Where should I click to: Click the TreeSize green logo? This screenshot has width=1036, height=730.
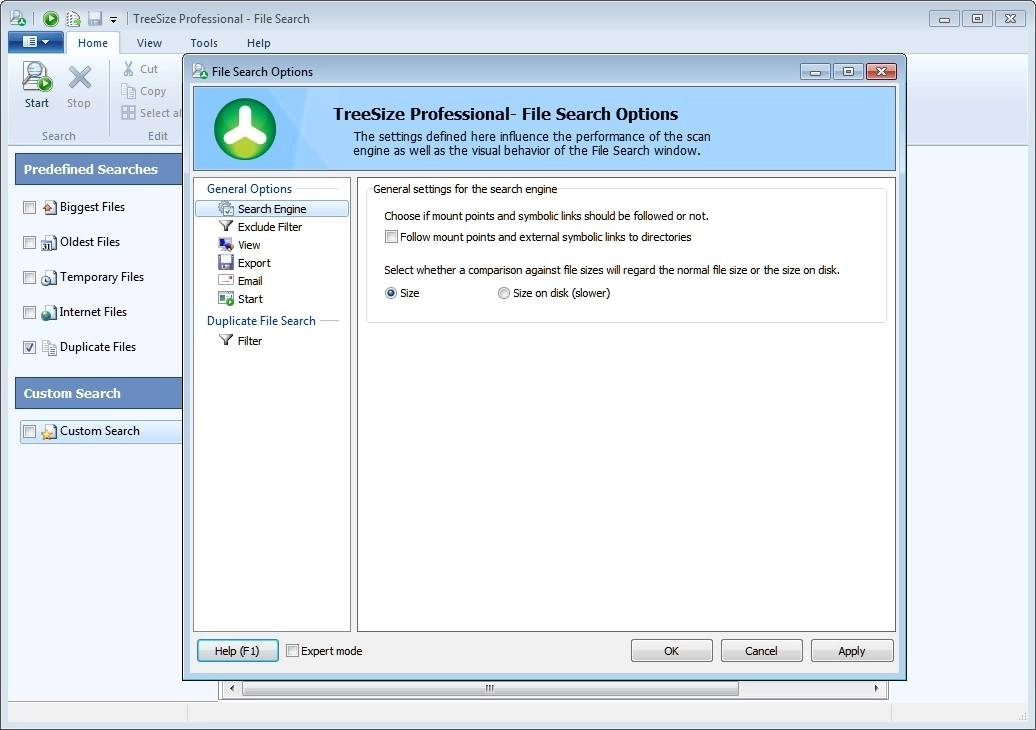[245, 129]
